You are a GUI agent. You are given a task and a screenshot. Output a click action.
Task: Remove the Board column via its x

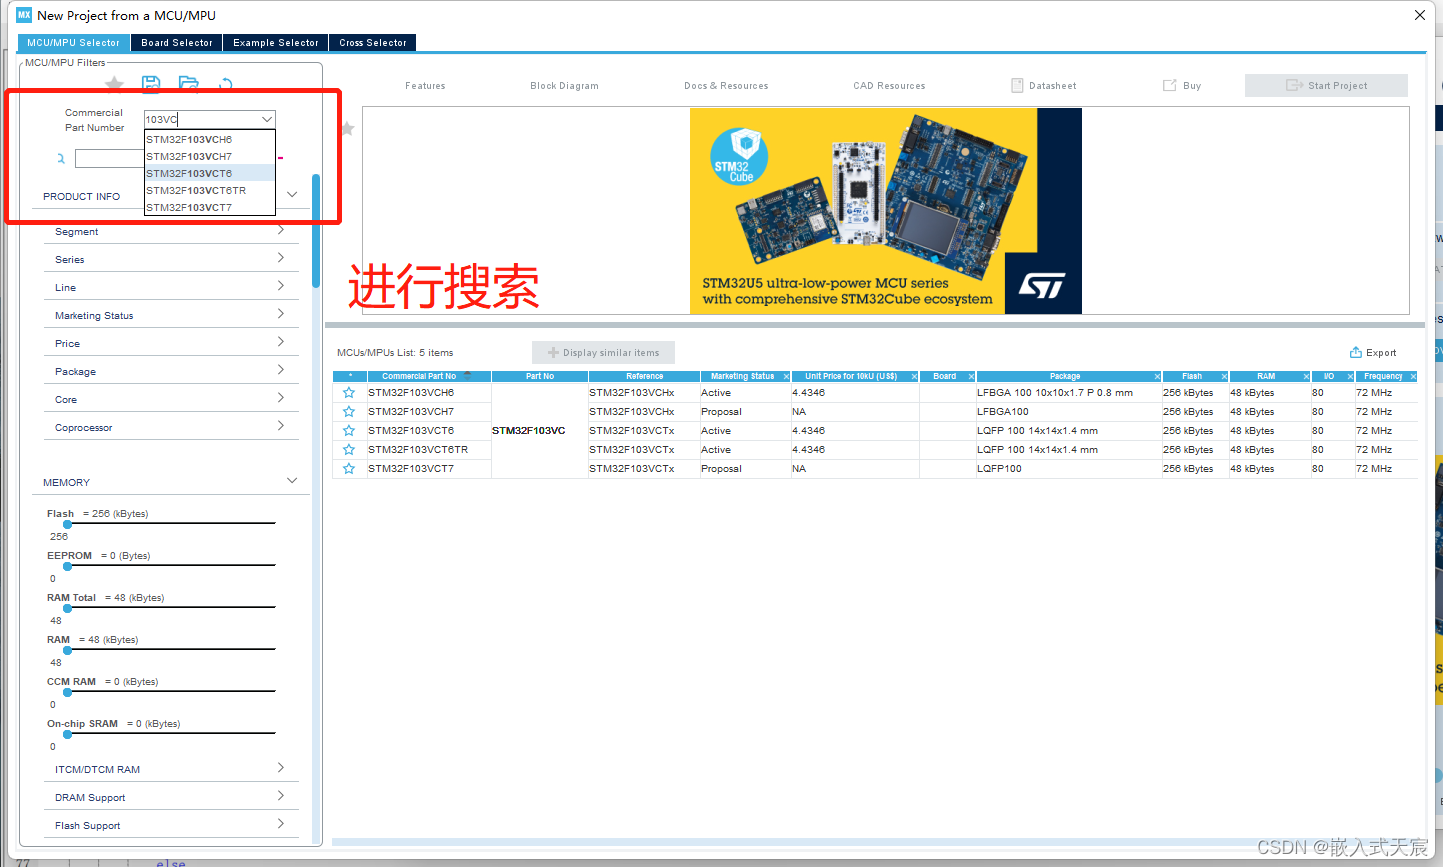click(971, 377)
